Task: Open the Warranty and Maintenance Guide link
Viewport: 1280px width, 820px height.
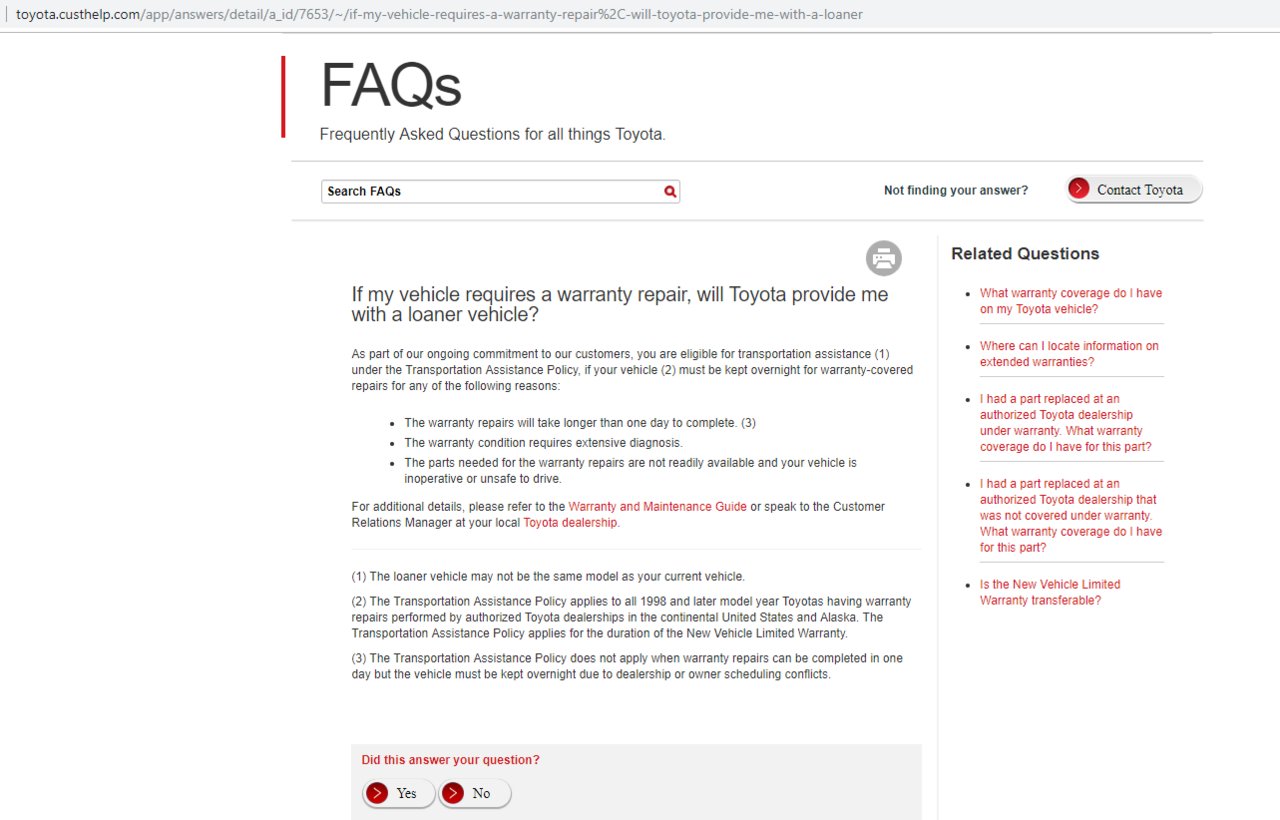Action: [x=657, y=506]
